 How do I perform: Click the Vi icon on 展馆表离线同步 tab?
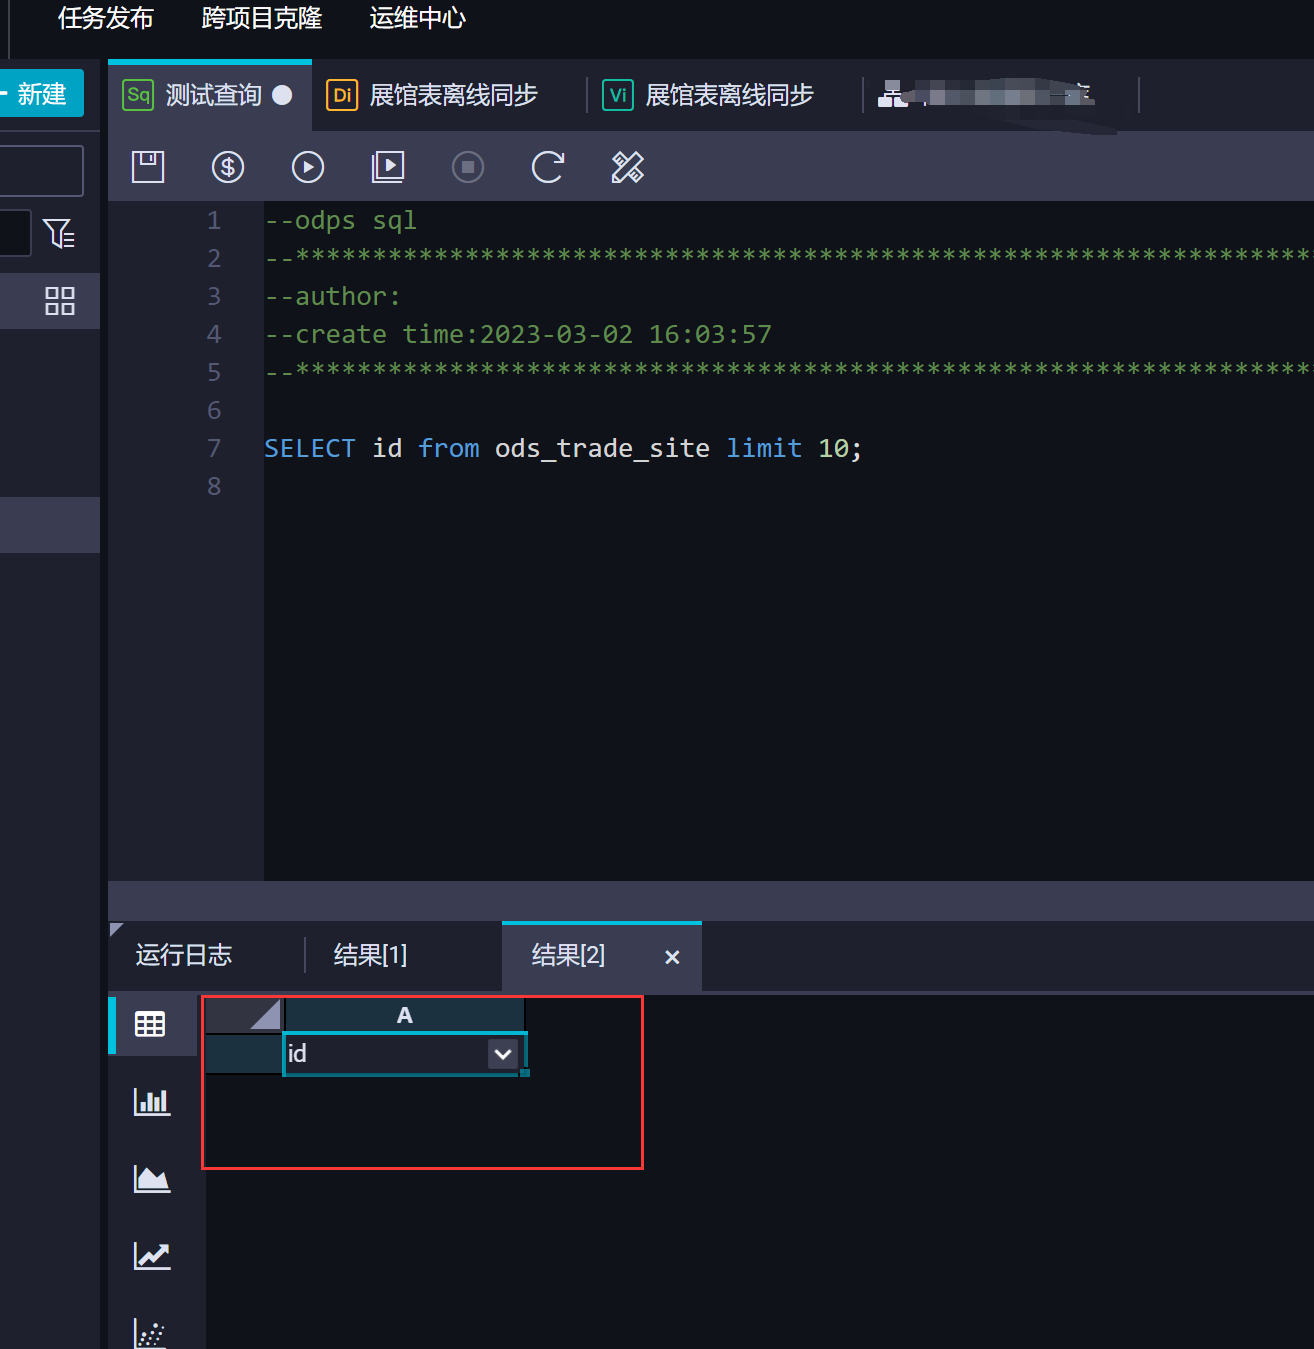tap(618, 95)
